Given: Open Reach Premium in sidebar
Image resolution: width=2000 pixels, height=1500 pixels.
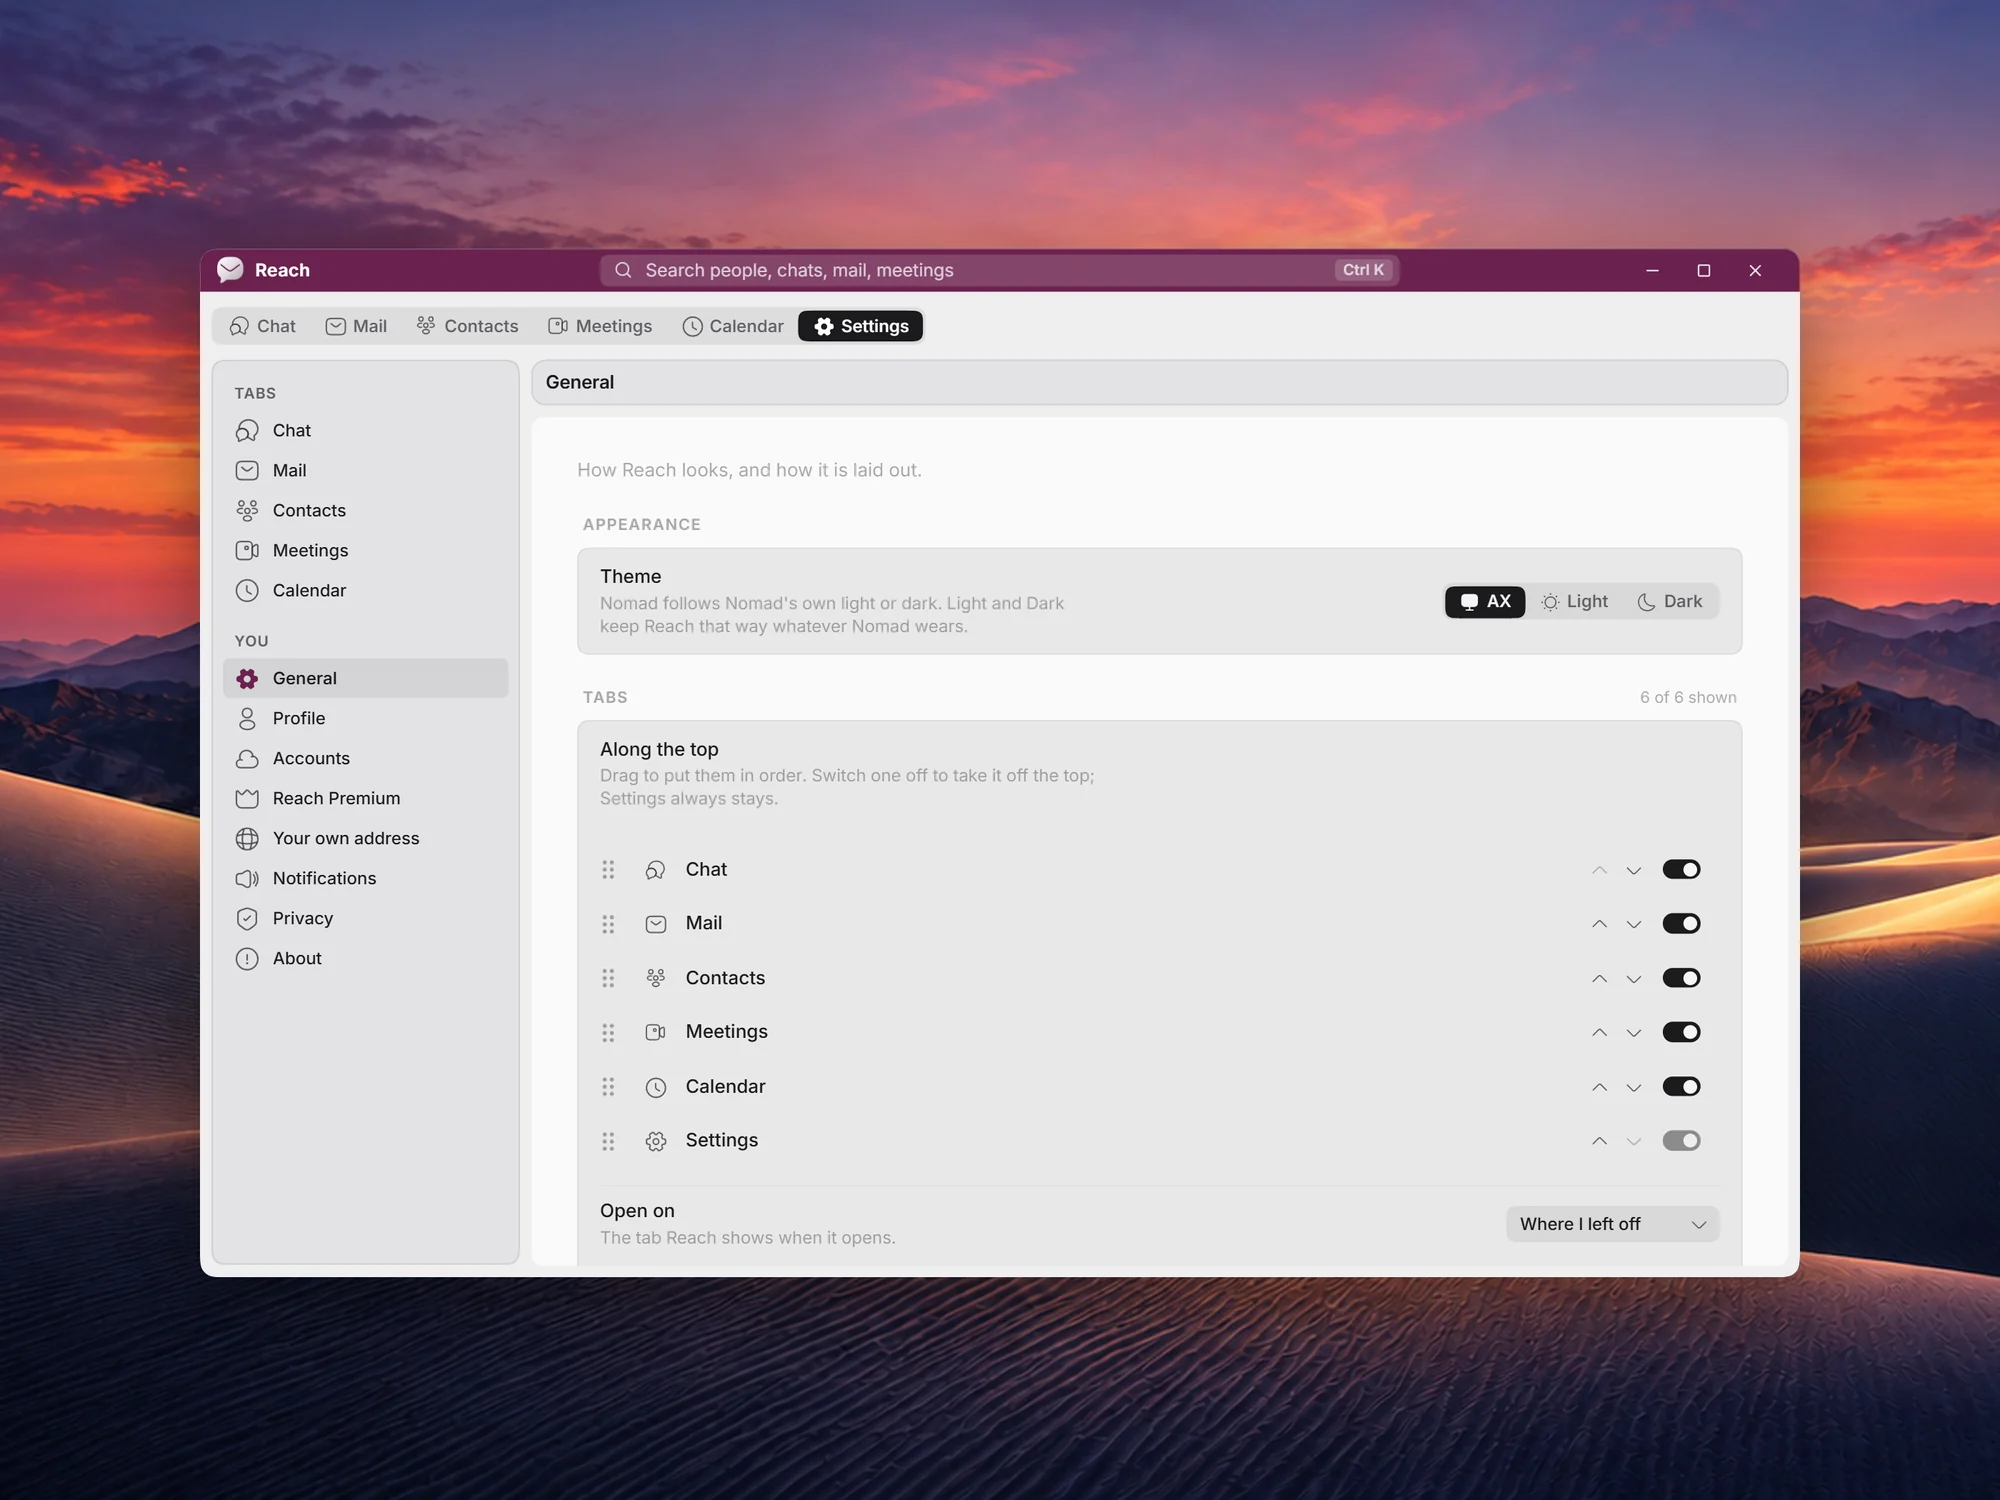Looking at the screenshot, I should pos(366,798).
